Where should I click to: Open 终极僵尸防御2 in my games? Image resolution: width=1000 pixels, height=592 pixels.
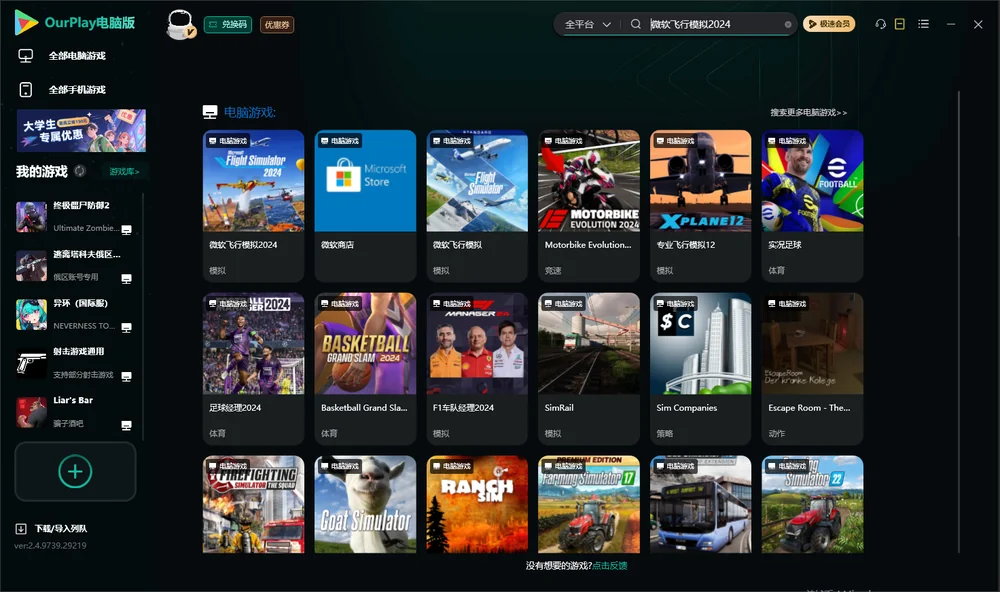pyautogui.click(x=75, y=217)
